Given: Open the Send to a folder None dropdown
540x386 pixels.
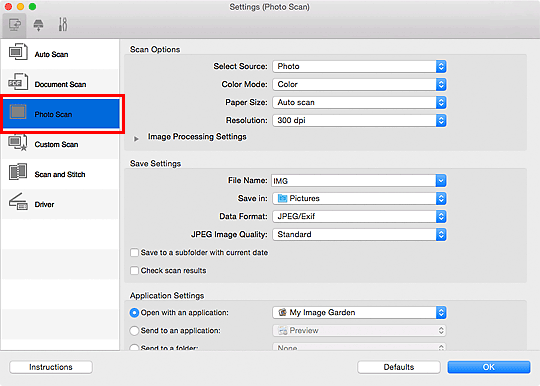Looking at the screenshot, I should (360, 347).
